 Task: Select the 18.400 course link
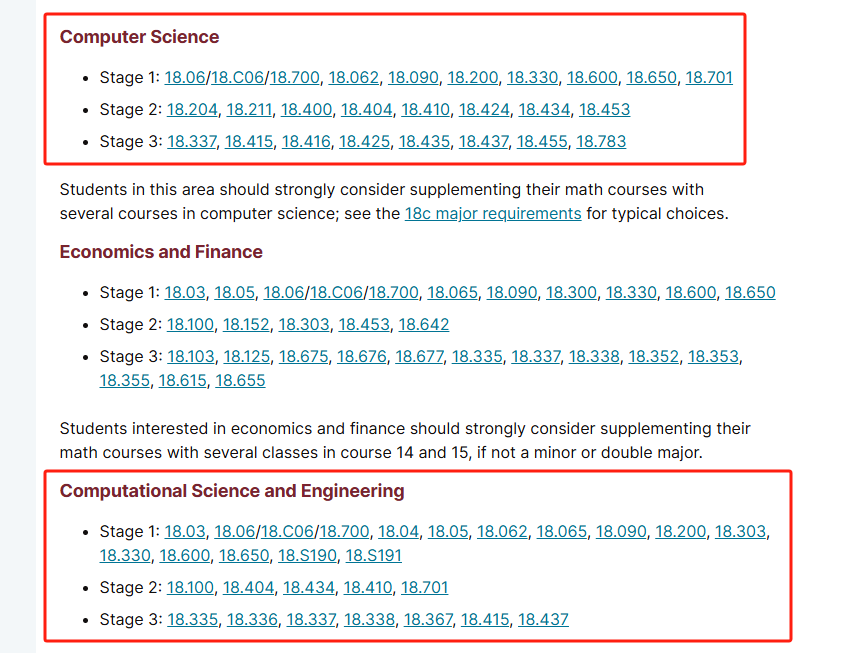coord(306,109)
